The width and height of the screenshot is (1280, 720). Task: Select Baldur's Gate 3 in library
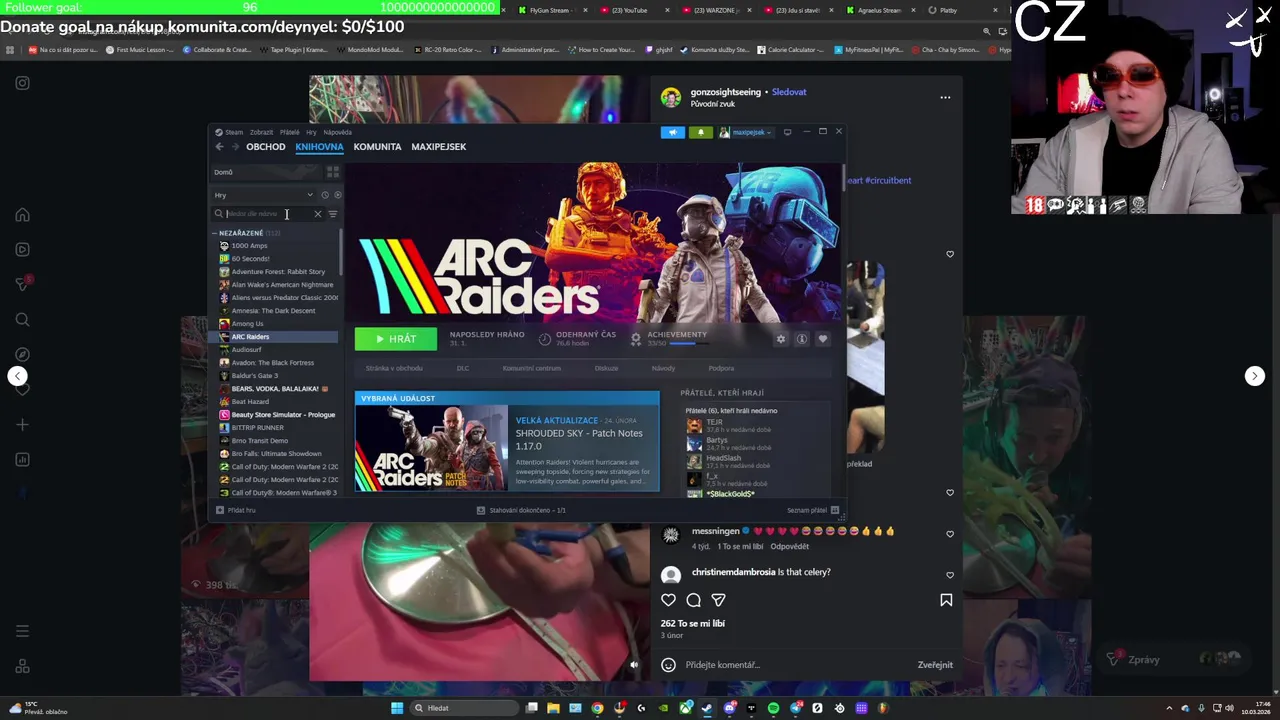click(255, 376)
